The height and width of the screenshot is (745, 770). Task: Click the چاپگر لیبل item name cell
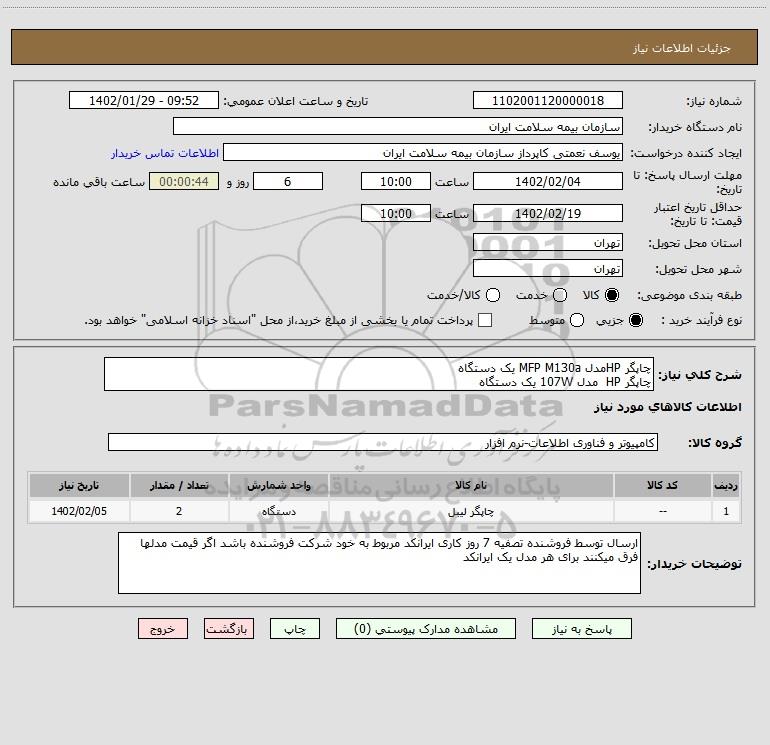(x=471, y=511)
